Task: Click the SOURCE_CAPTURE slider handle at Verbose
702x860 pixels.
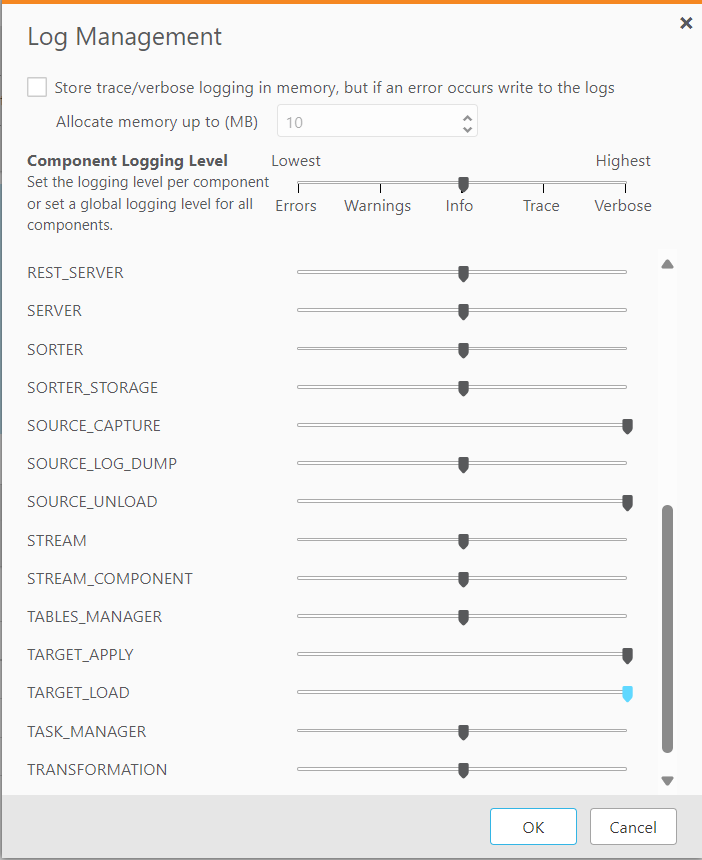Action: point(627,426)
